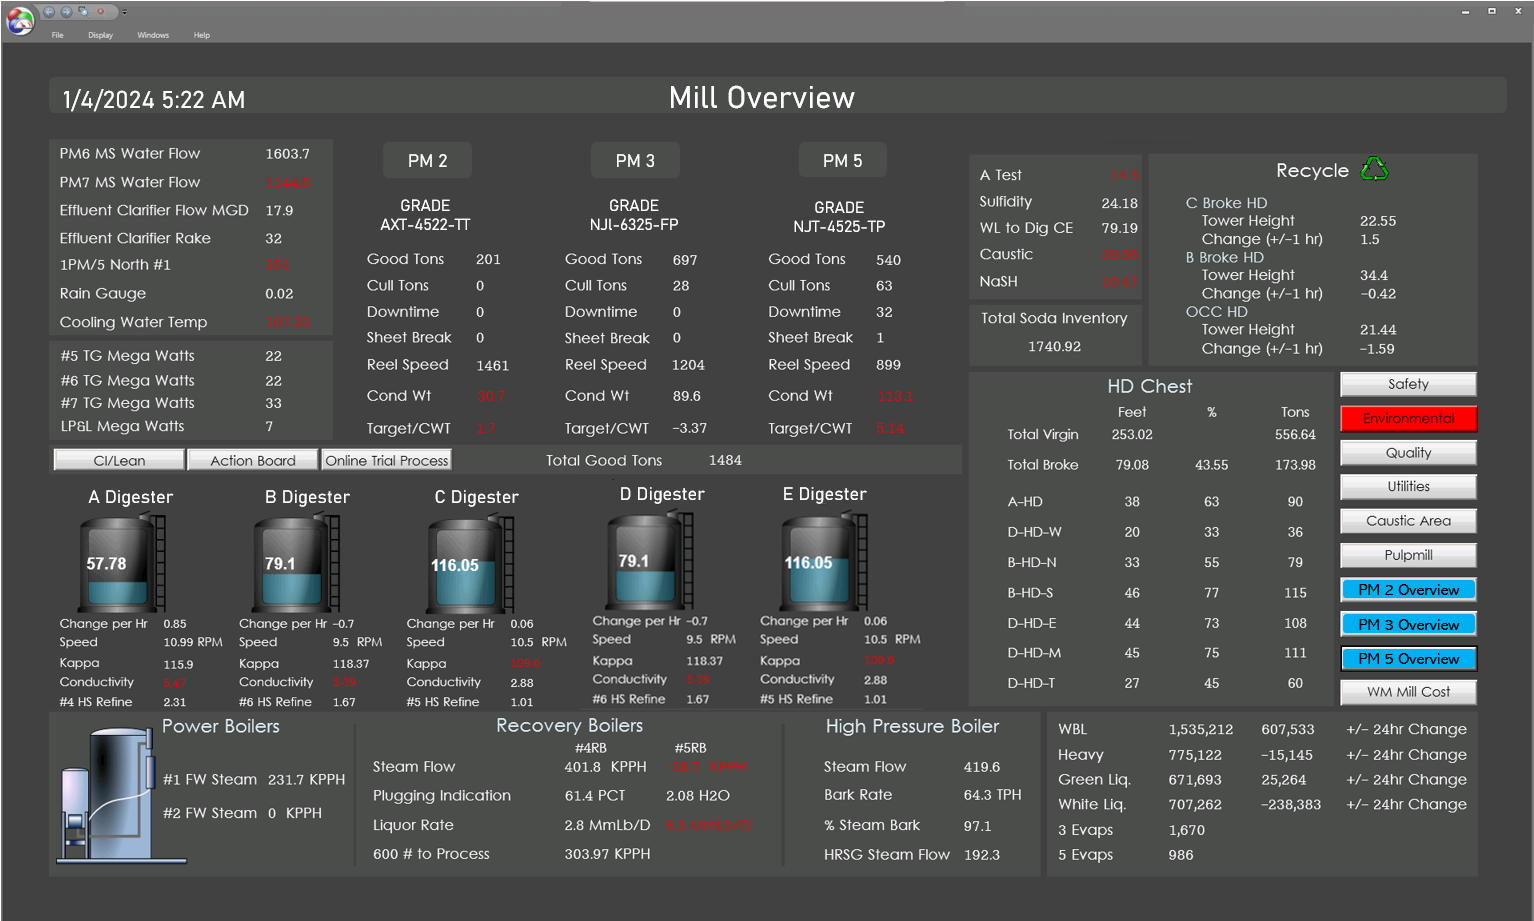This screenshot has width=1534, height=921.
Task: Open the PM 2 Overview screen
Action: (x=1407, y=589)
